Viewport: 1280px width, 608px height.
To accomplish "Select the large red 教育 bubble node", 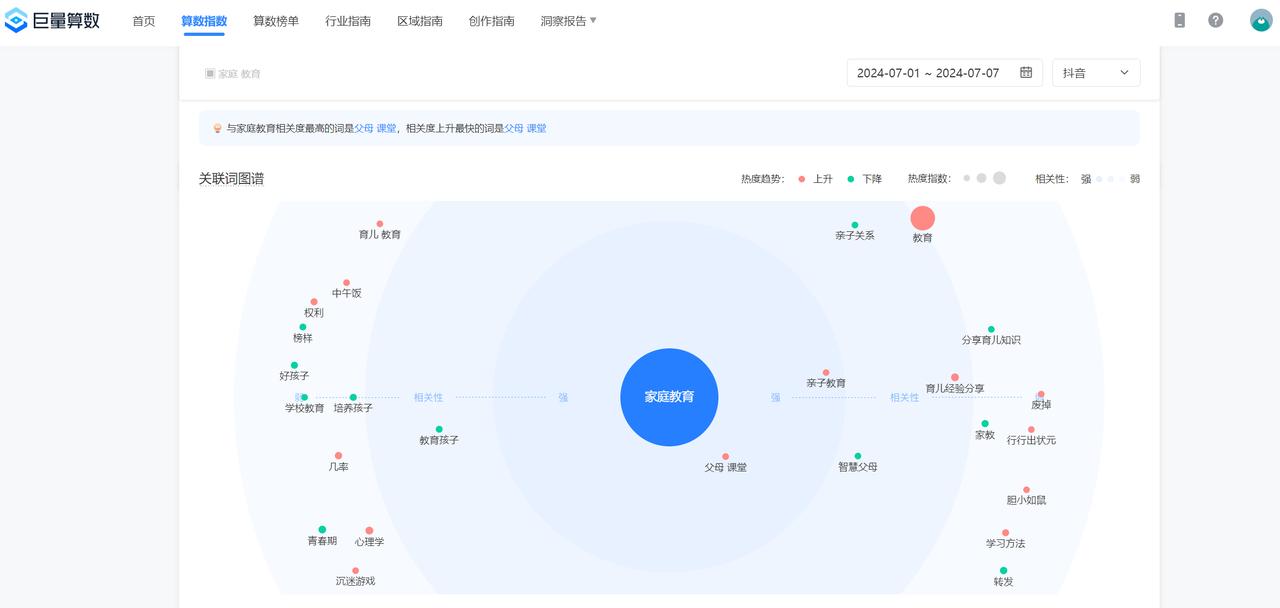I will (922, 218).
